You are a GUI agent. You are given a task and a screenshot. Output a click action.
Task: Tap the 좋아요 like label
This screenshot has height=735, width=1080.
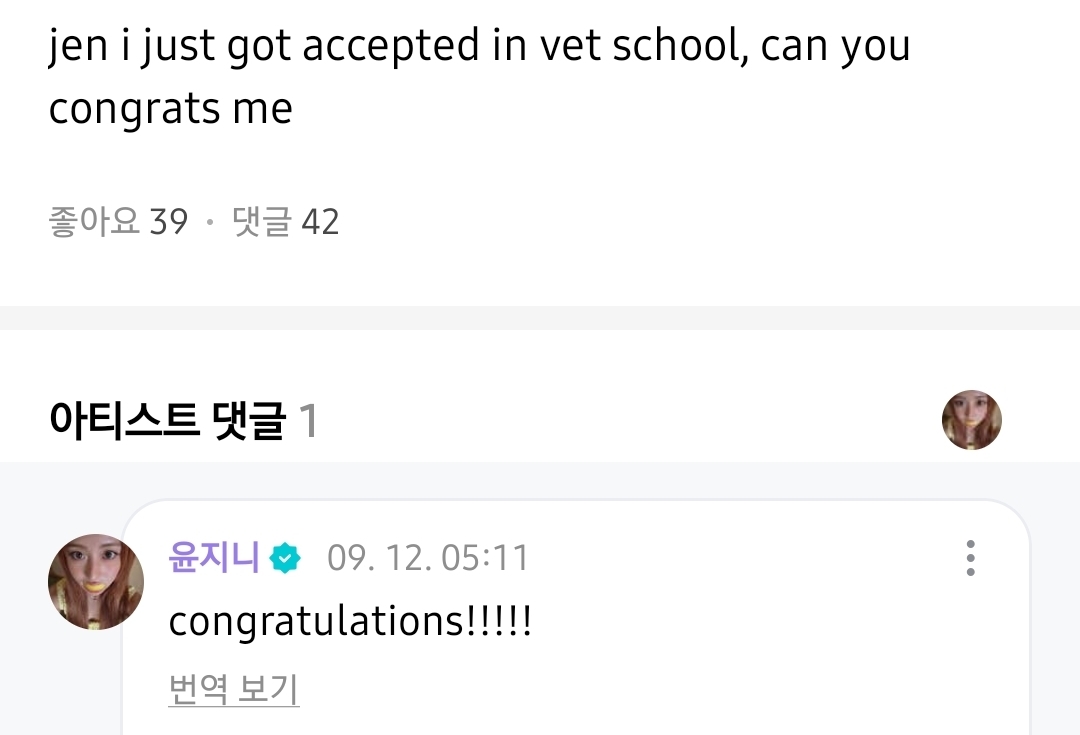tap(94, 221)
